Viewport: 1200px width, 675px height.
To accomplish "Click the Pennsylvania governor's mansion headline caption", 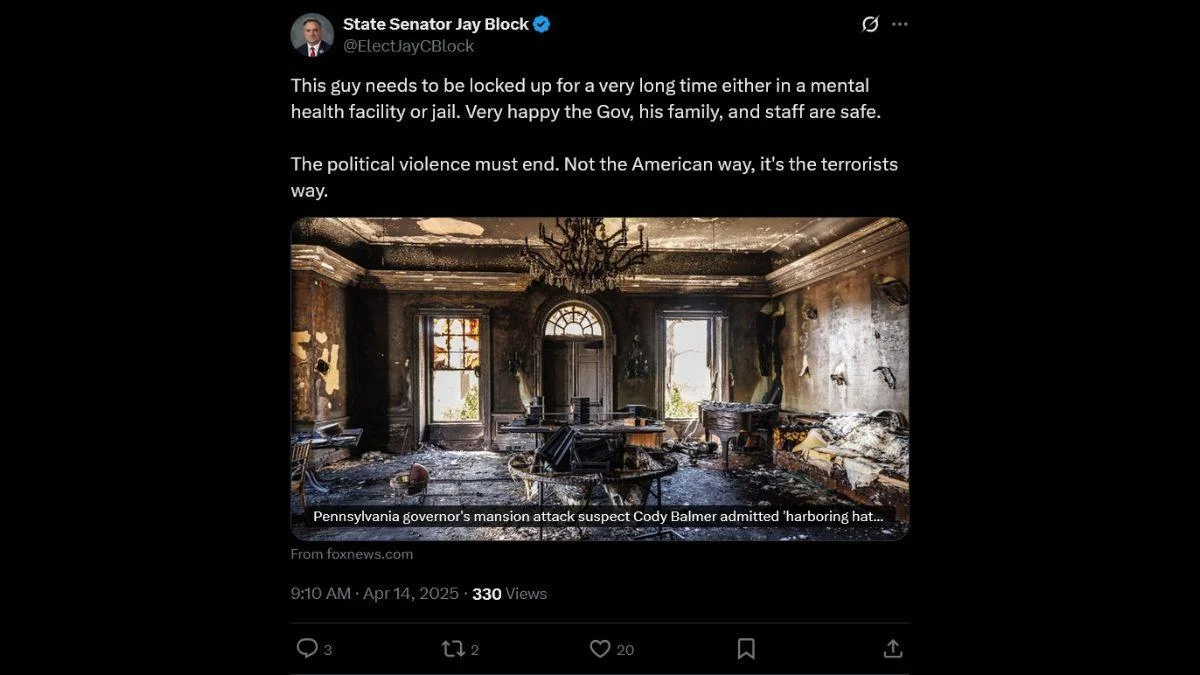I will click(x=598, y=516).
